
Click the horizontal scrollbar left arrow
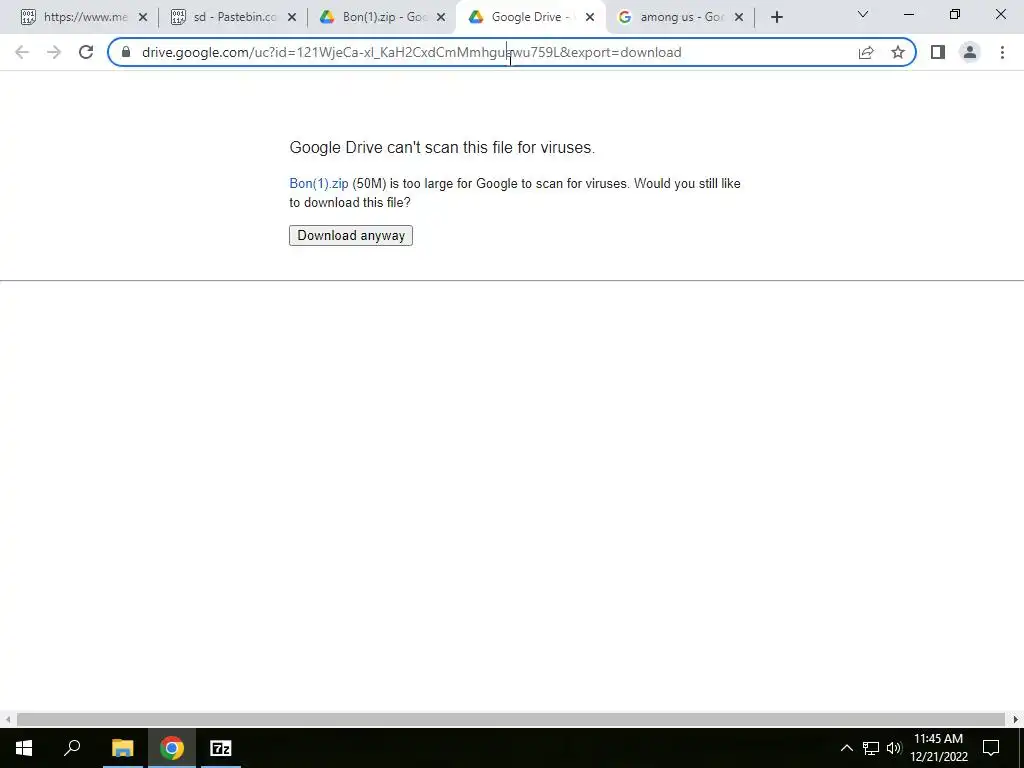7,720
